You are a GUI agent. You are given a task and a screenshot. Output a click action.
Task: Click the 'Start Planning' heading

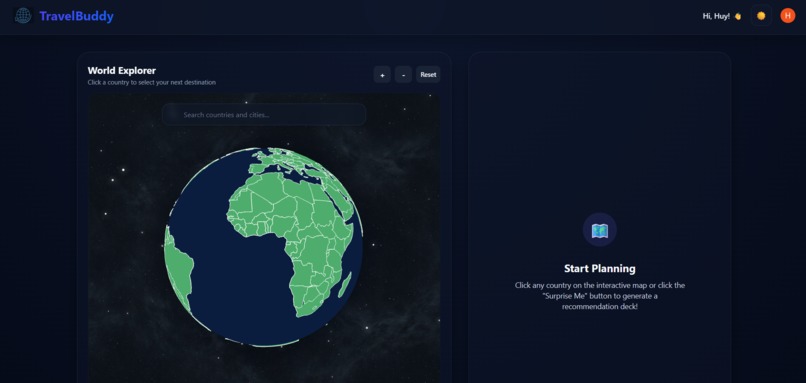pos(599,268)
